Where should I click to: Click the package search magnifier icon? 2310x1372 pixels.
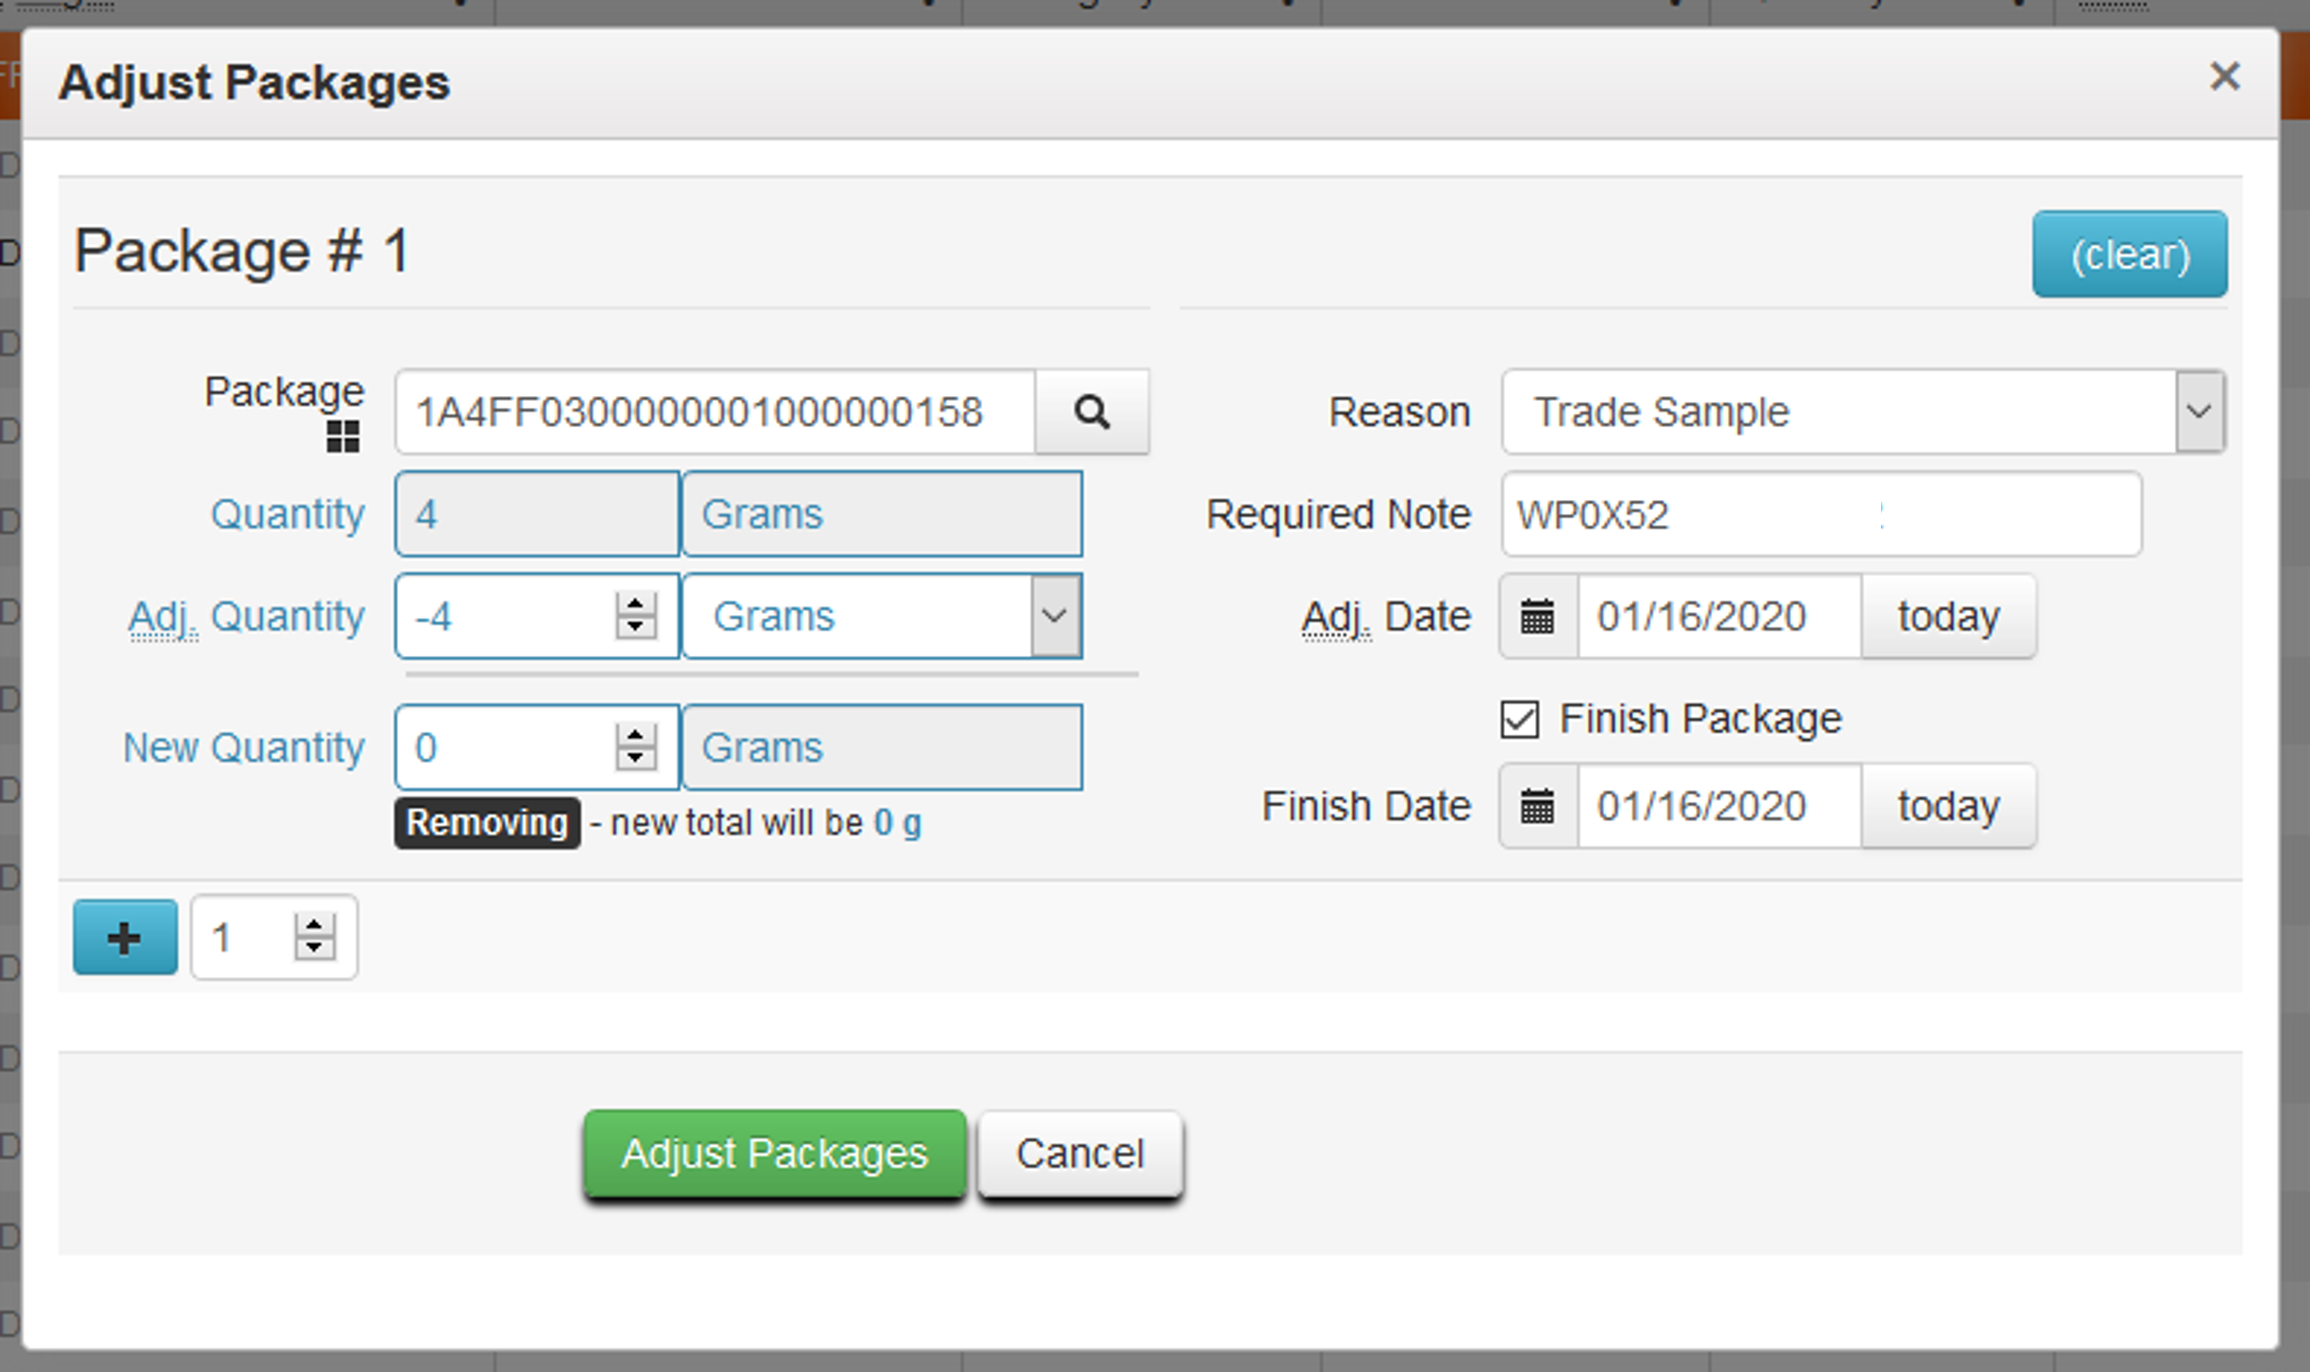click(1092, 412)
